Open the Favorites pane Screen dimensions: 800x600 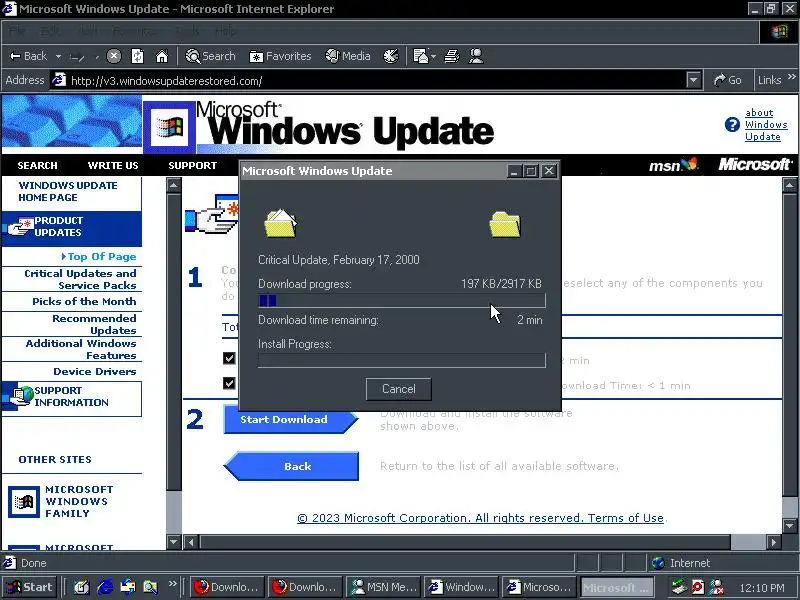[280, 56]
